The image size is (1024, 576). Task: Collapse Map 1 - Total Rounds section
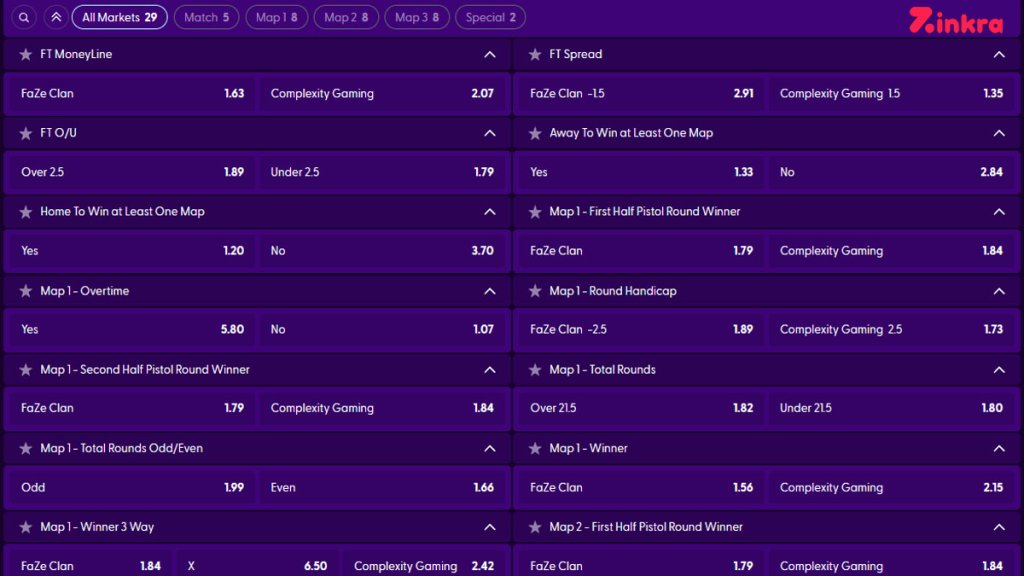[999, 370]
